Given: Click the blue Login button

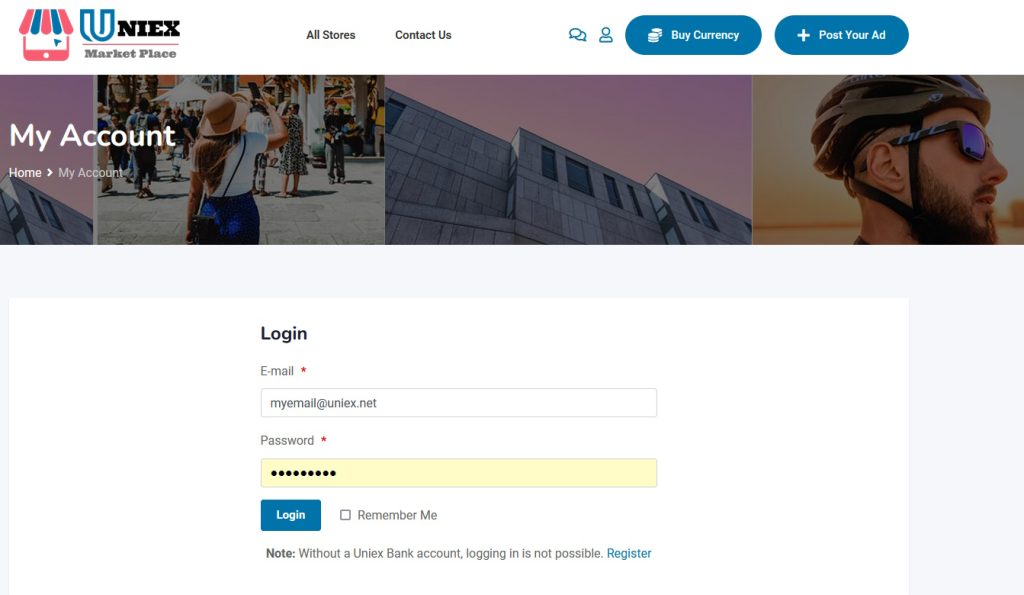Looking at the screenshot, I should point(291,515).
